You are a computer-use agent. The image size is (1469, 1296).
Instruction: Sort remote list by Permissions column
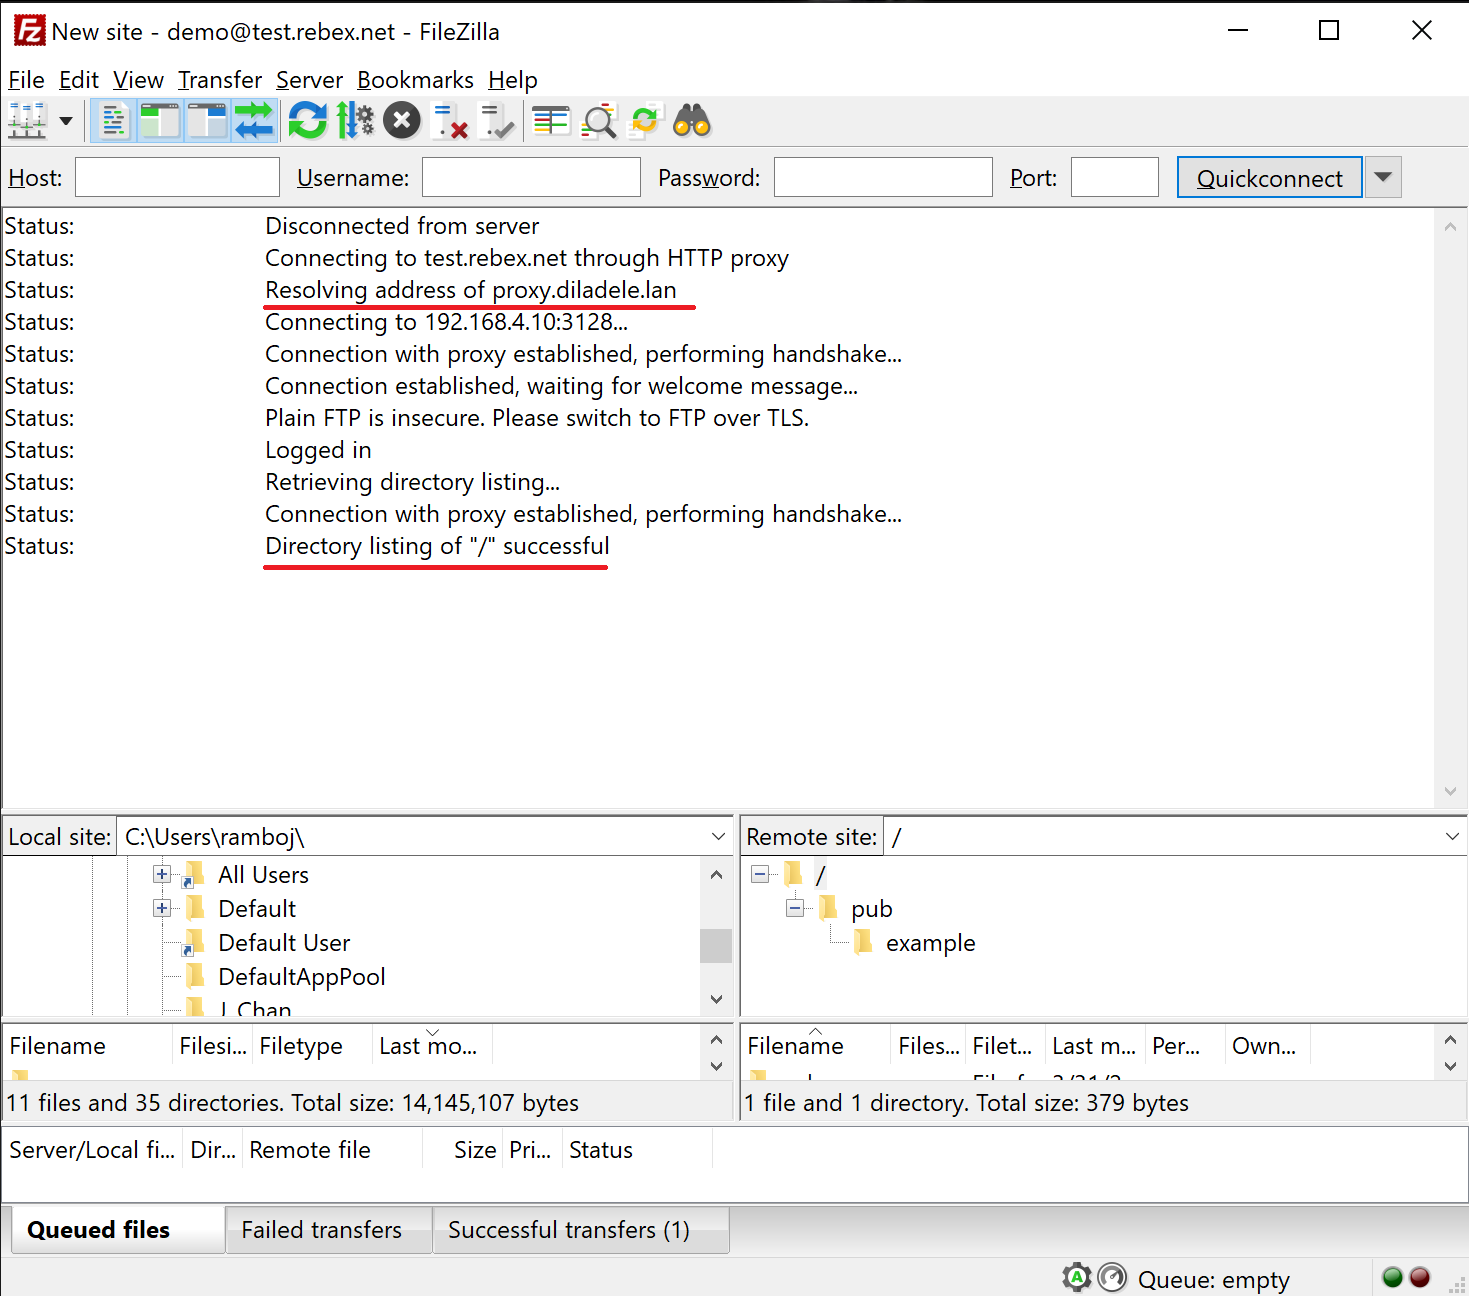tap(1185, 1046)
